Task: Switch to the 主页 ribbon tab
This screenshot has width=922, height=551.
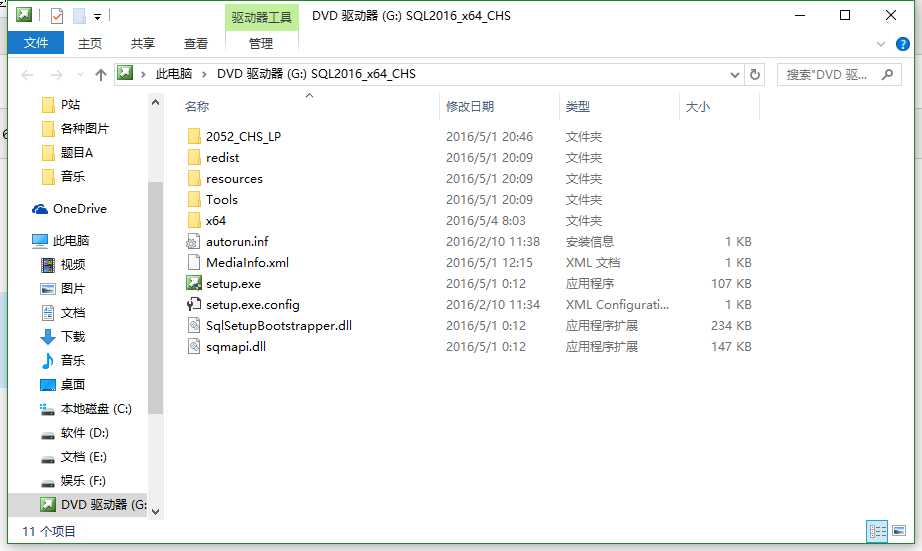Action: (x=90, y=44)
